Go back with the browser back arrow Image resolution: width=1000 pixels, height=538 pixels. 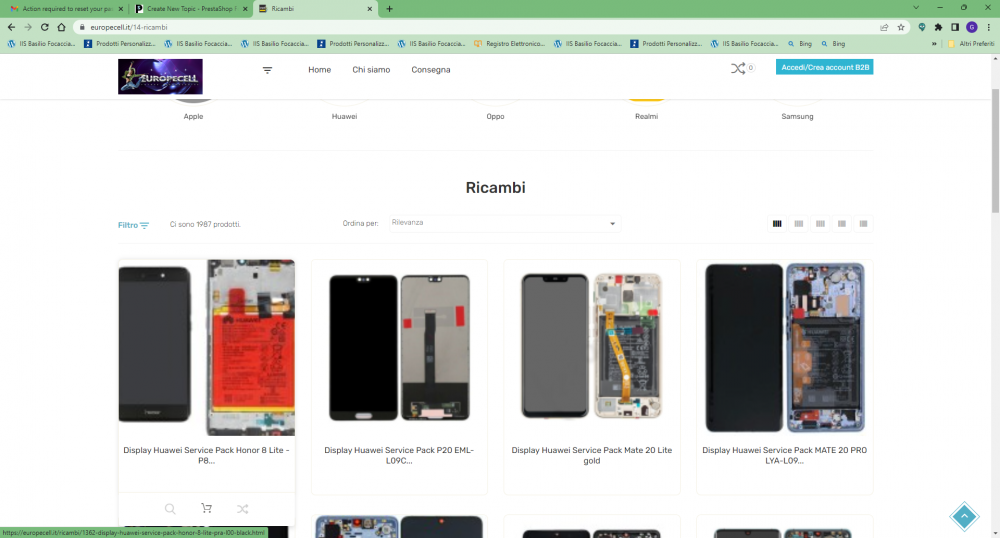[11, 27]
